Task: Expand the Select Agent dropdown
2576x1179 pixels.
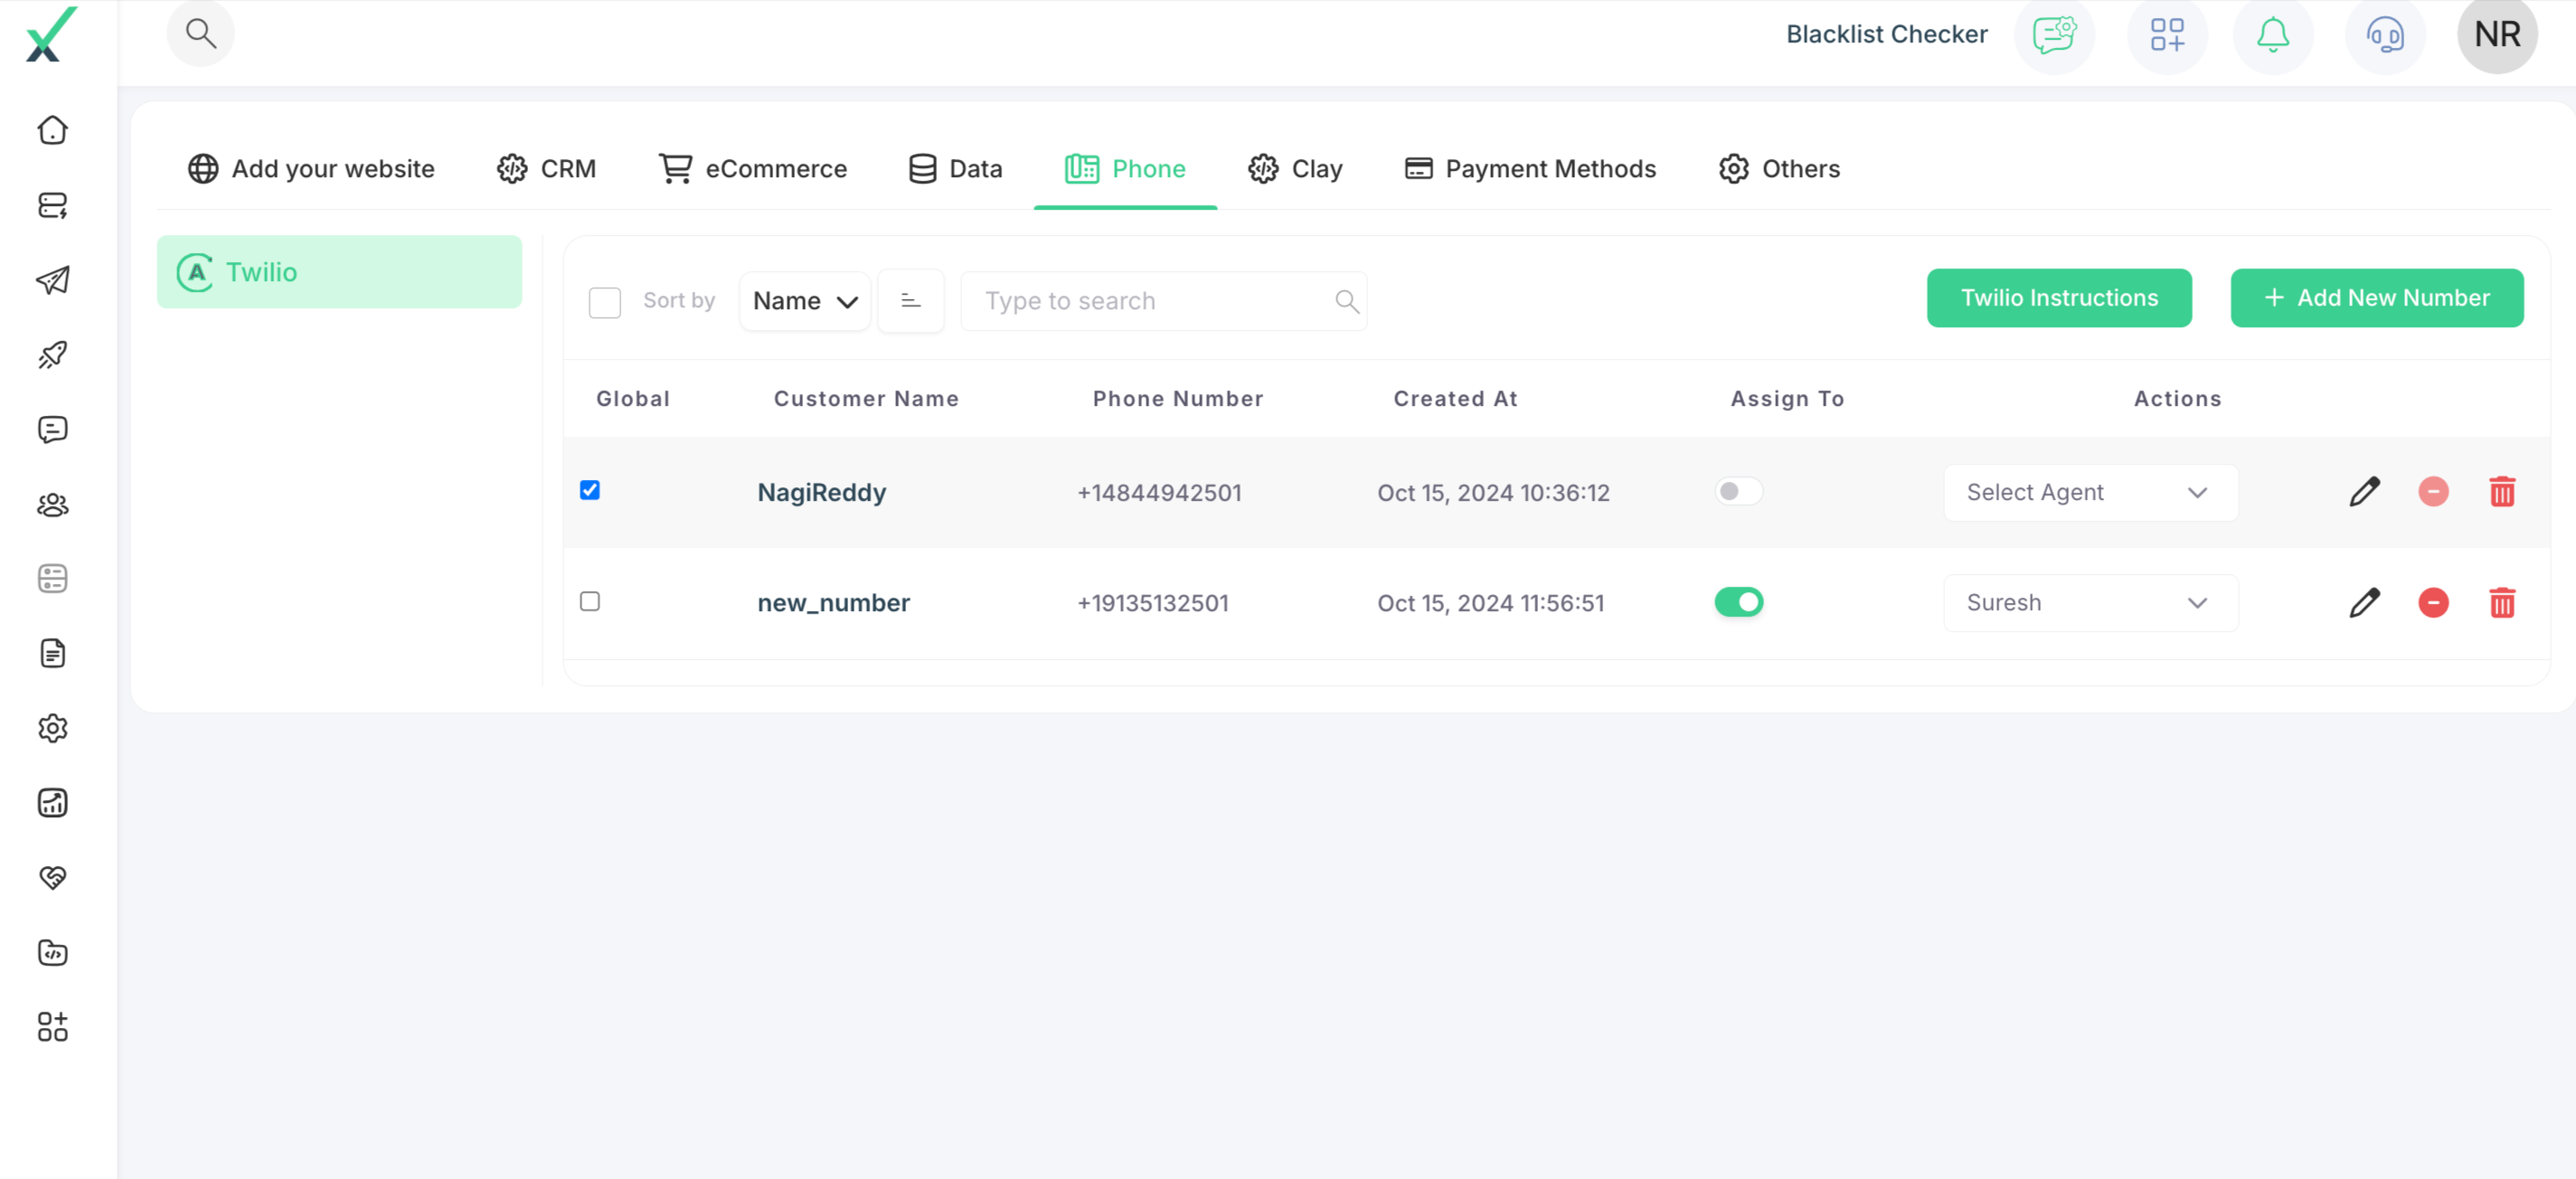Action: tap(2090, 492)
